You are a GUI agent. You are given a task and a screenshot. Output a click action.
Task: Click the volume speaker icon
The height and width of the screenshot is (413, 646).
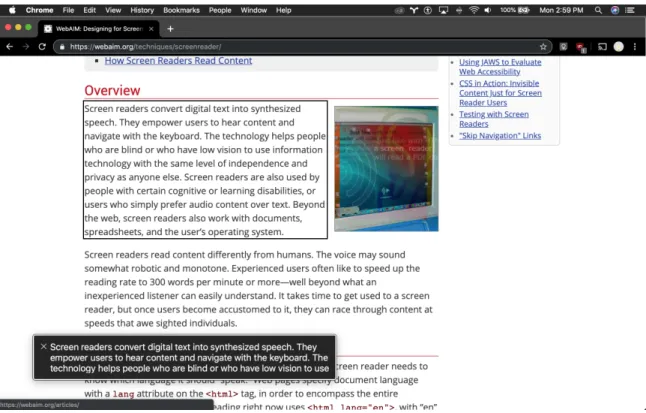[x=488, y=10]
